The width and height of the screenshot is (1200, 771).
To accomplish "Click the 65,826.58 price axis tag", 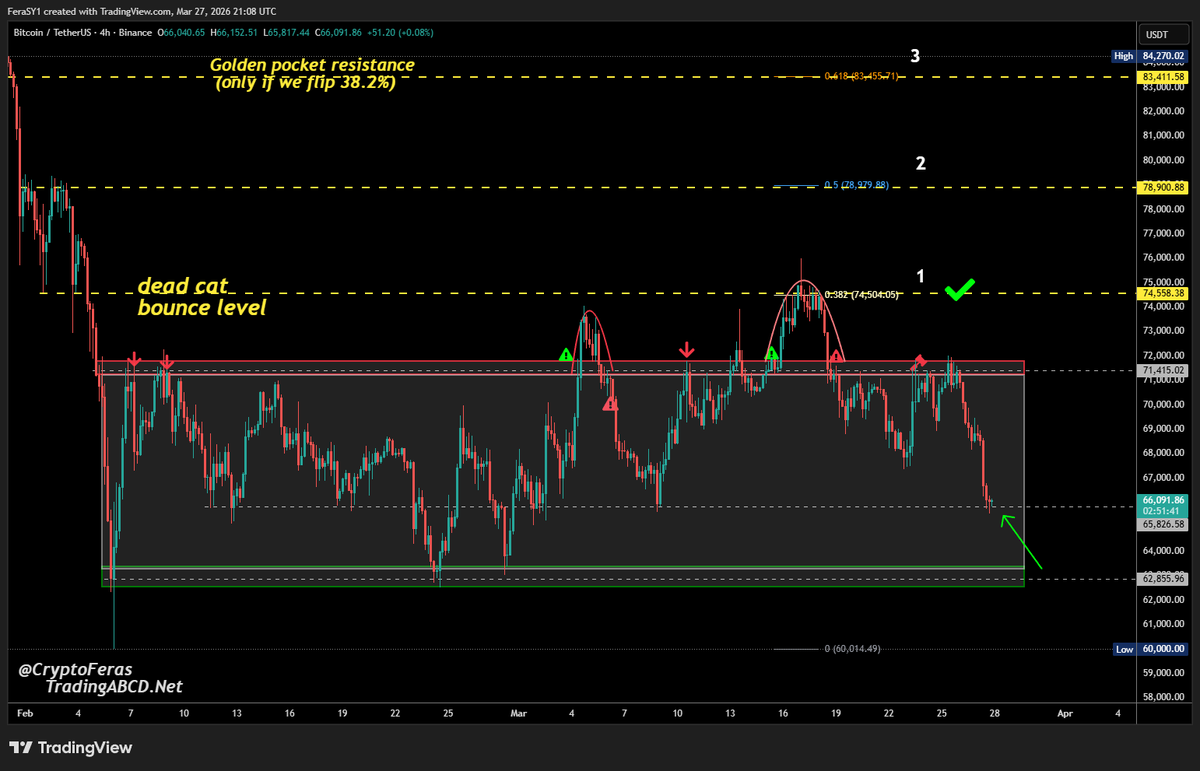I will click(1165, 524).
